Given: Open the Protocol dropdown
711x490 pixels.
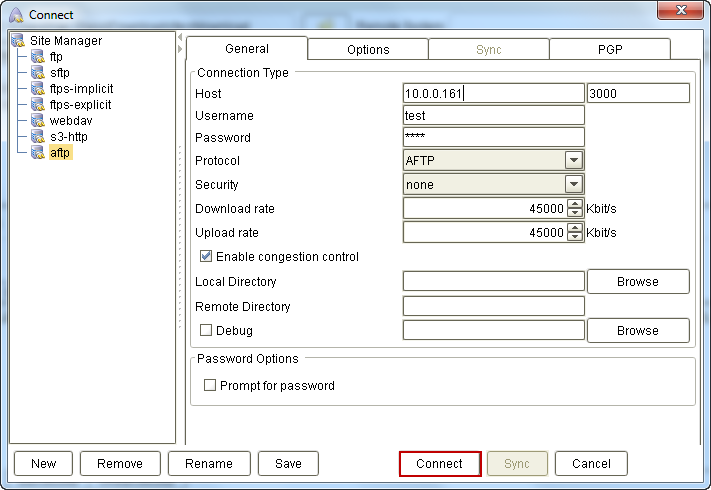Looking at the screenshot, I should 573,160.
